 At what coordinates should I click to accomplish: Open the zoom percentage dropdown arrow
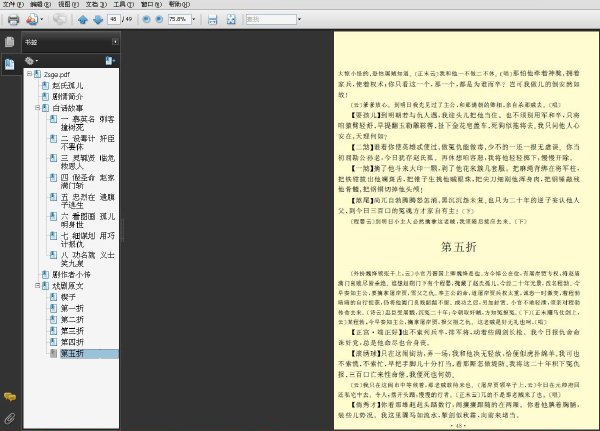[x=194, y=19]
